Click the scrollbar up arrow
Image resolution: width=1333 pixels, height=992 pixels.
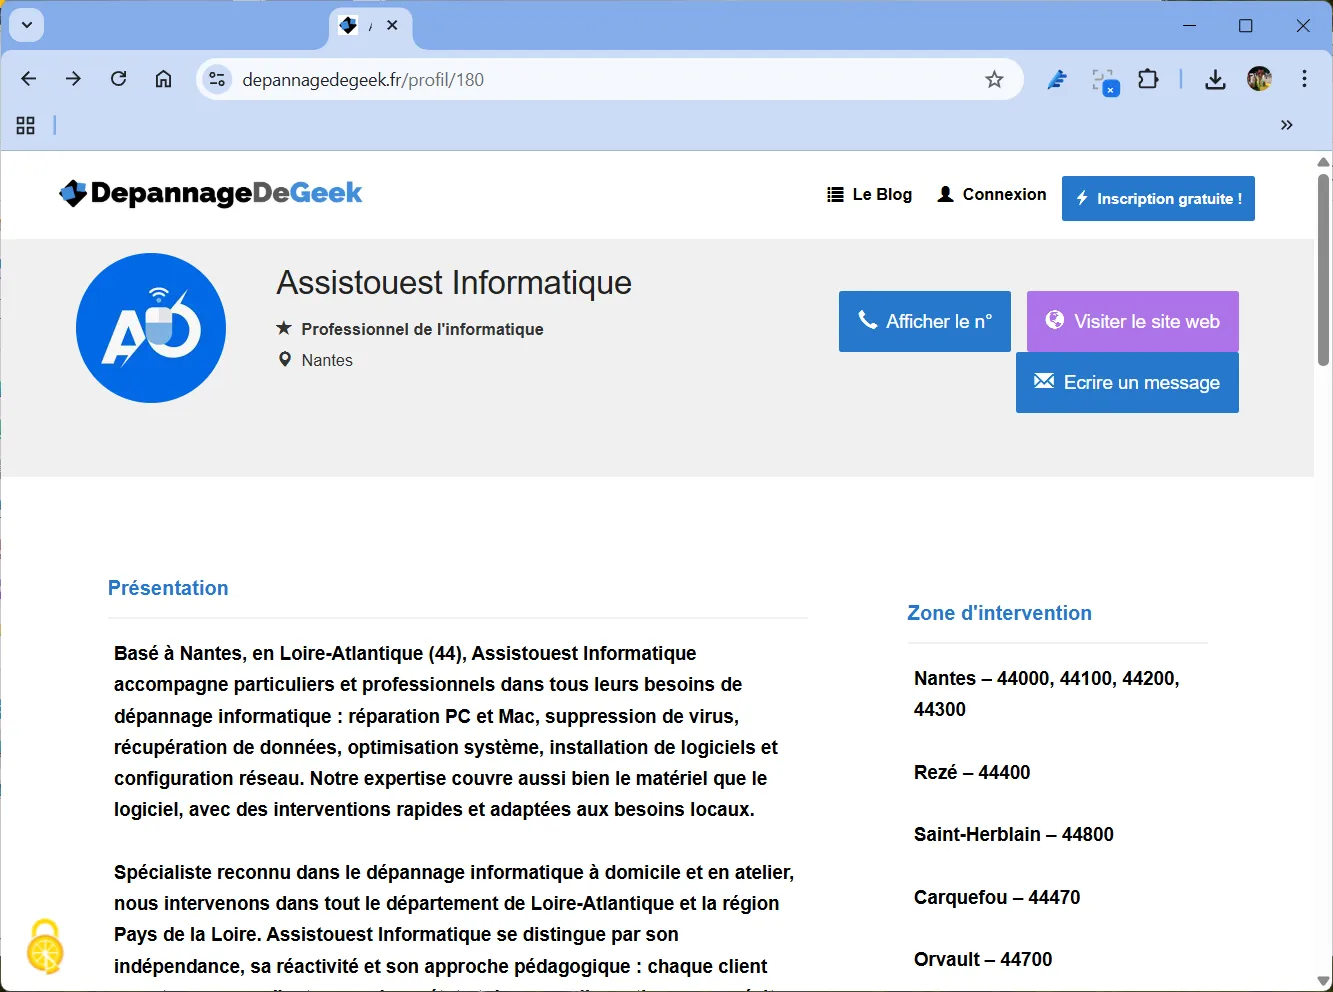click(x=1323, y=161)
